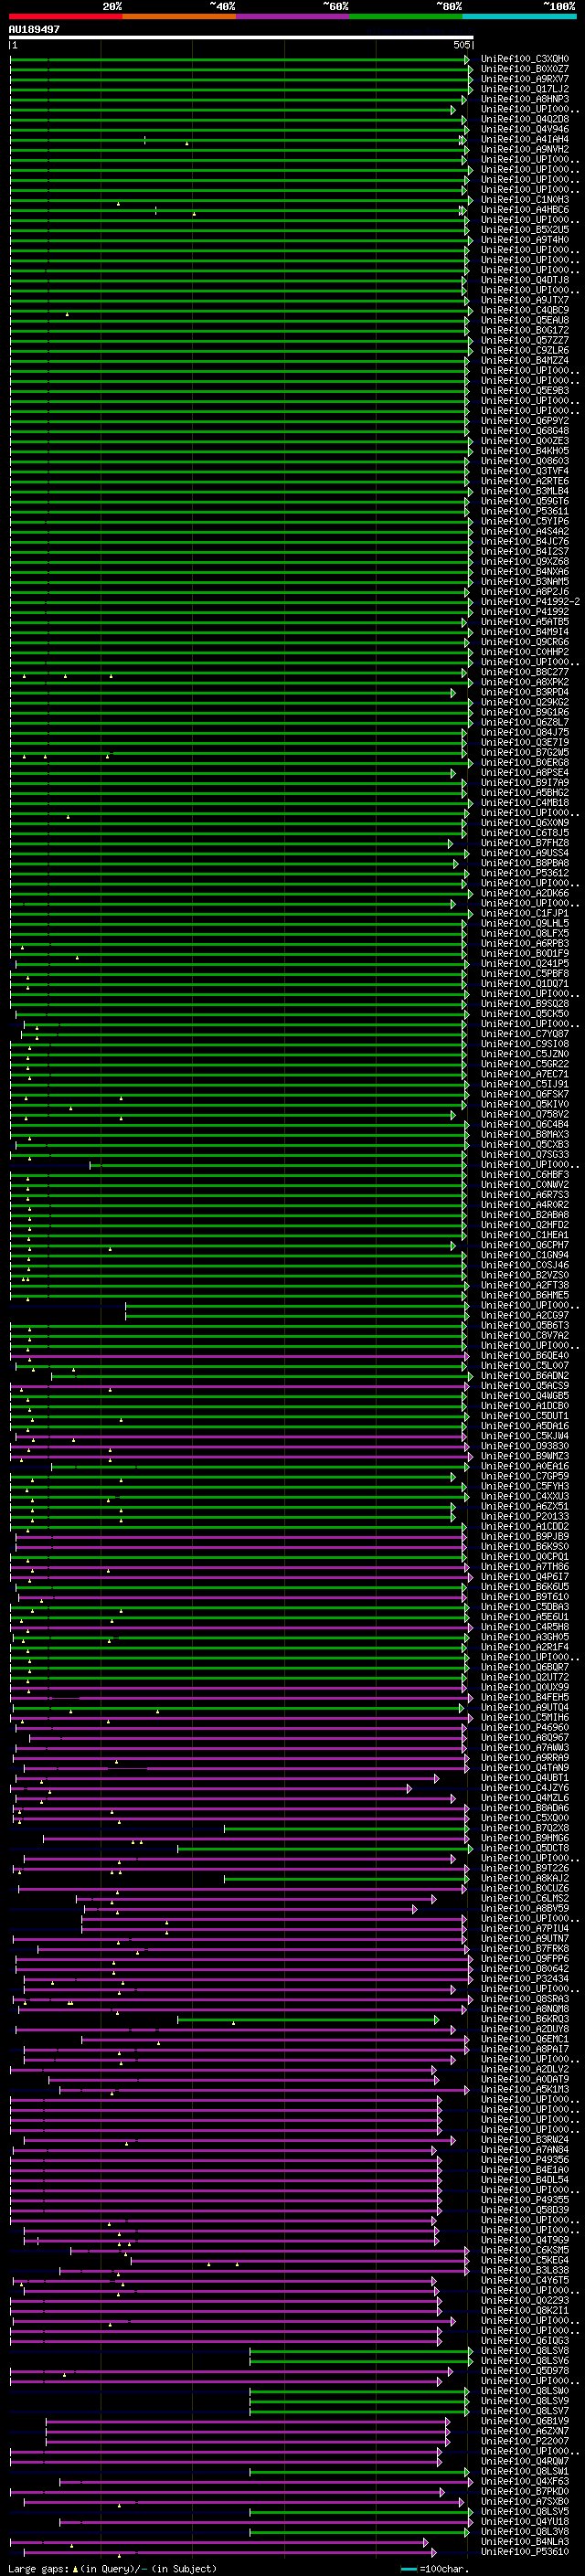Open hit UniRef100_Q4Q2D8

click(x=525, y=119)
